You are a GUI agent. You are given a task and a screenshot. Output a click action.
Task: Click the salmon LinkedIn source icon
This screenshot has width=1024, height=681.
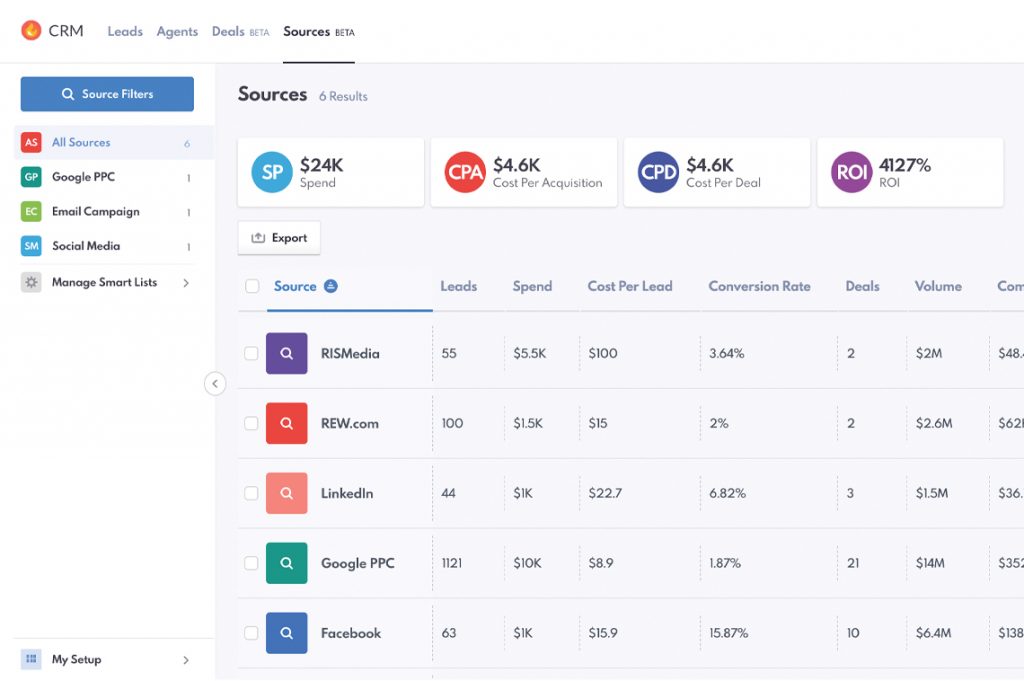[286, 494]
